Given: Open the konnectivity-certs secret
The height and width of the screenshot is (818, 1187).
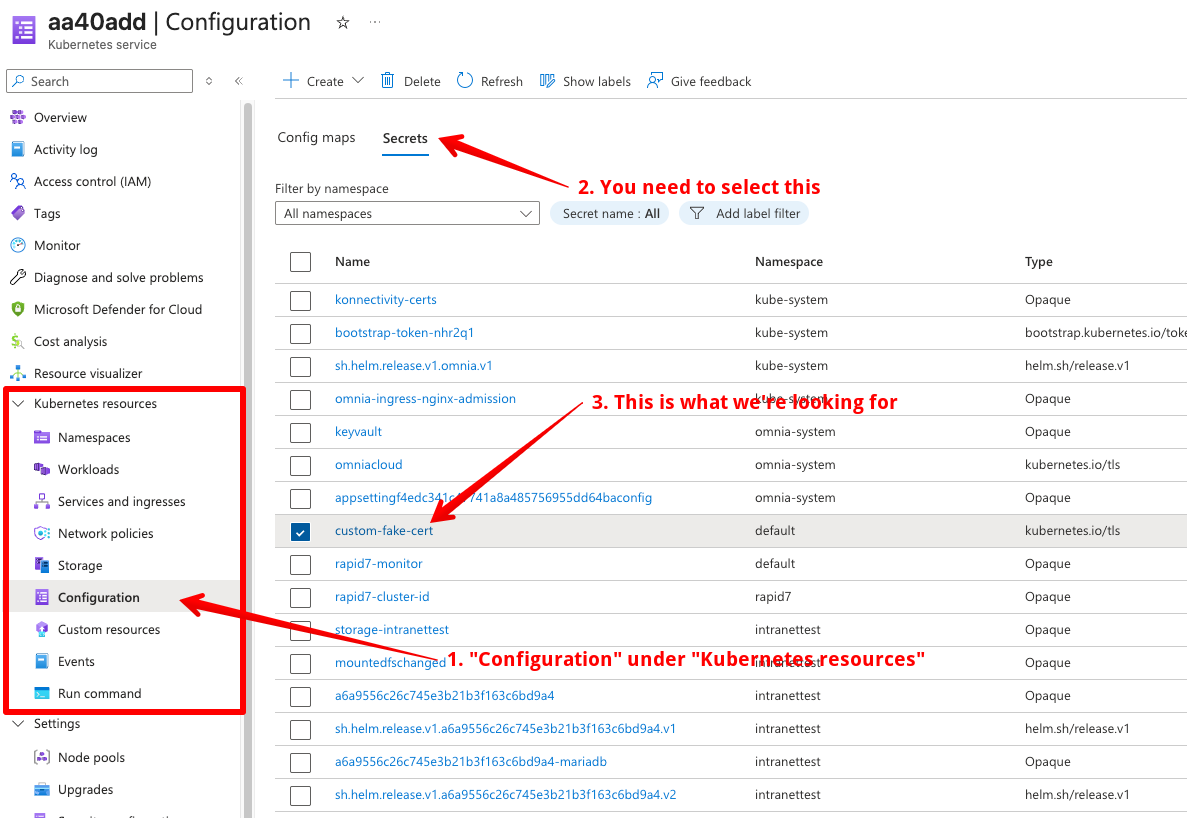Looking at the screenshot, I should click(386, 299).
